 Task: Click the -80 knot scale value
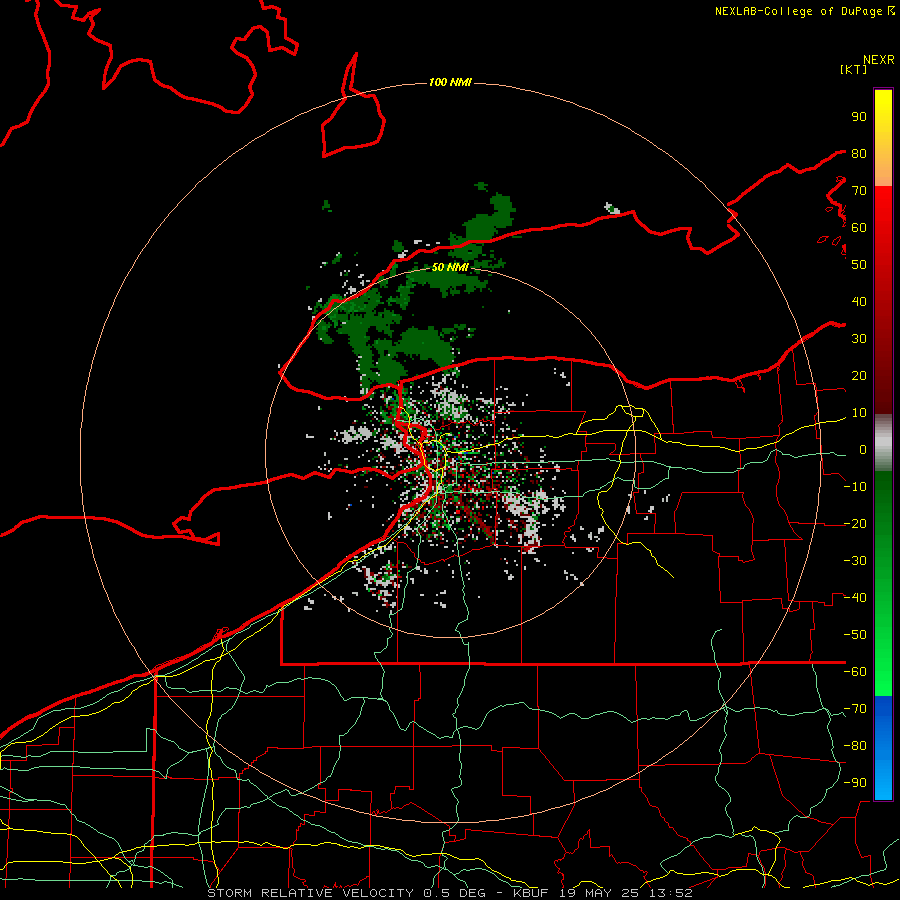(855, 746)
